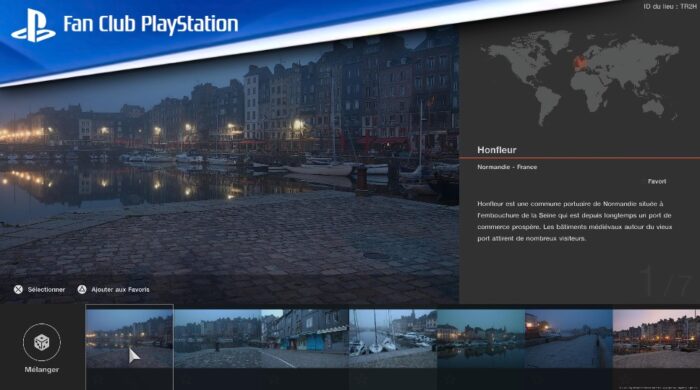Choose the 'Sélectionner' prompt text

click(46, 290)
